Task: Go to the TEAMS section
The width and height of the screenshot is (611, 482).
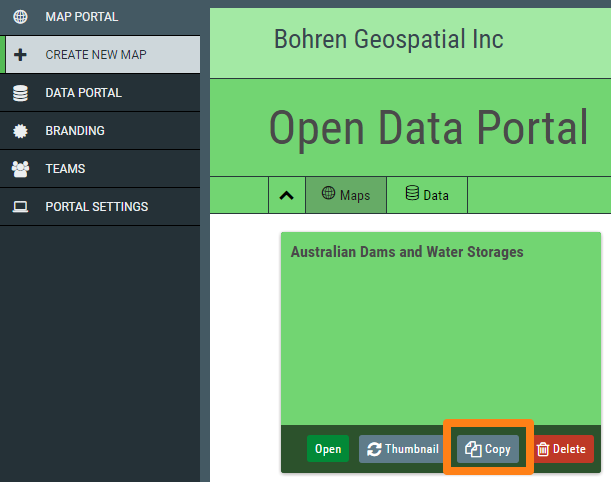Action: pyautogui.click(x=100, y=169)
